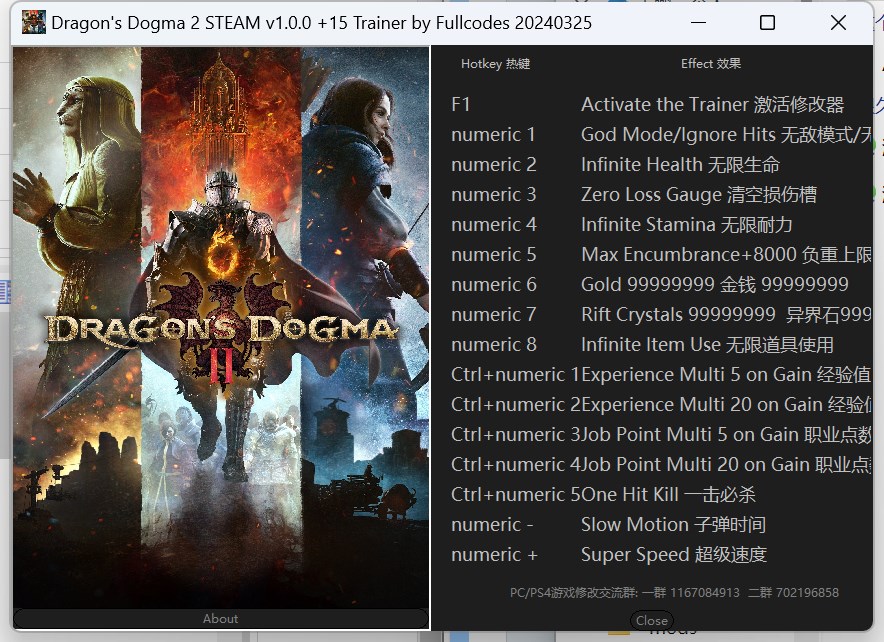Screen dimensions: 884x642
Task: Click the 'numeric 7' hotkey label
Action: (494, 315)
